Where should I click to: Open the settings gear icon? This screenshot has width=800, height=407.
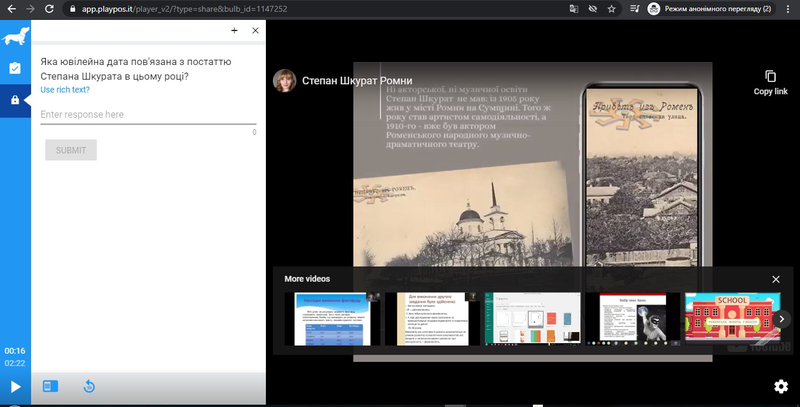tap(780, 386)
